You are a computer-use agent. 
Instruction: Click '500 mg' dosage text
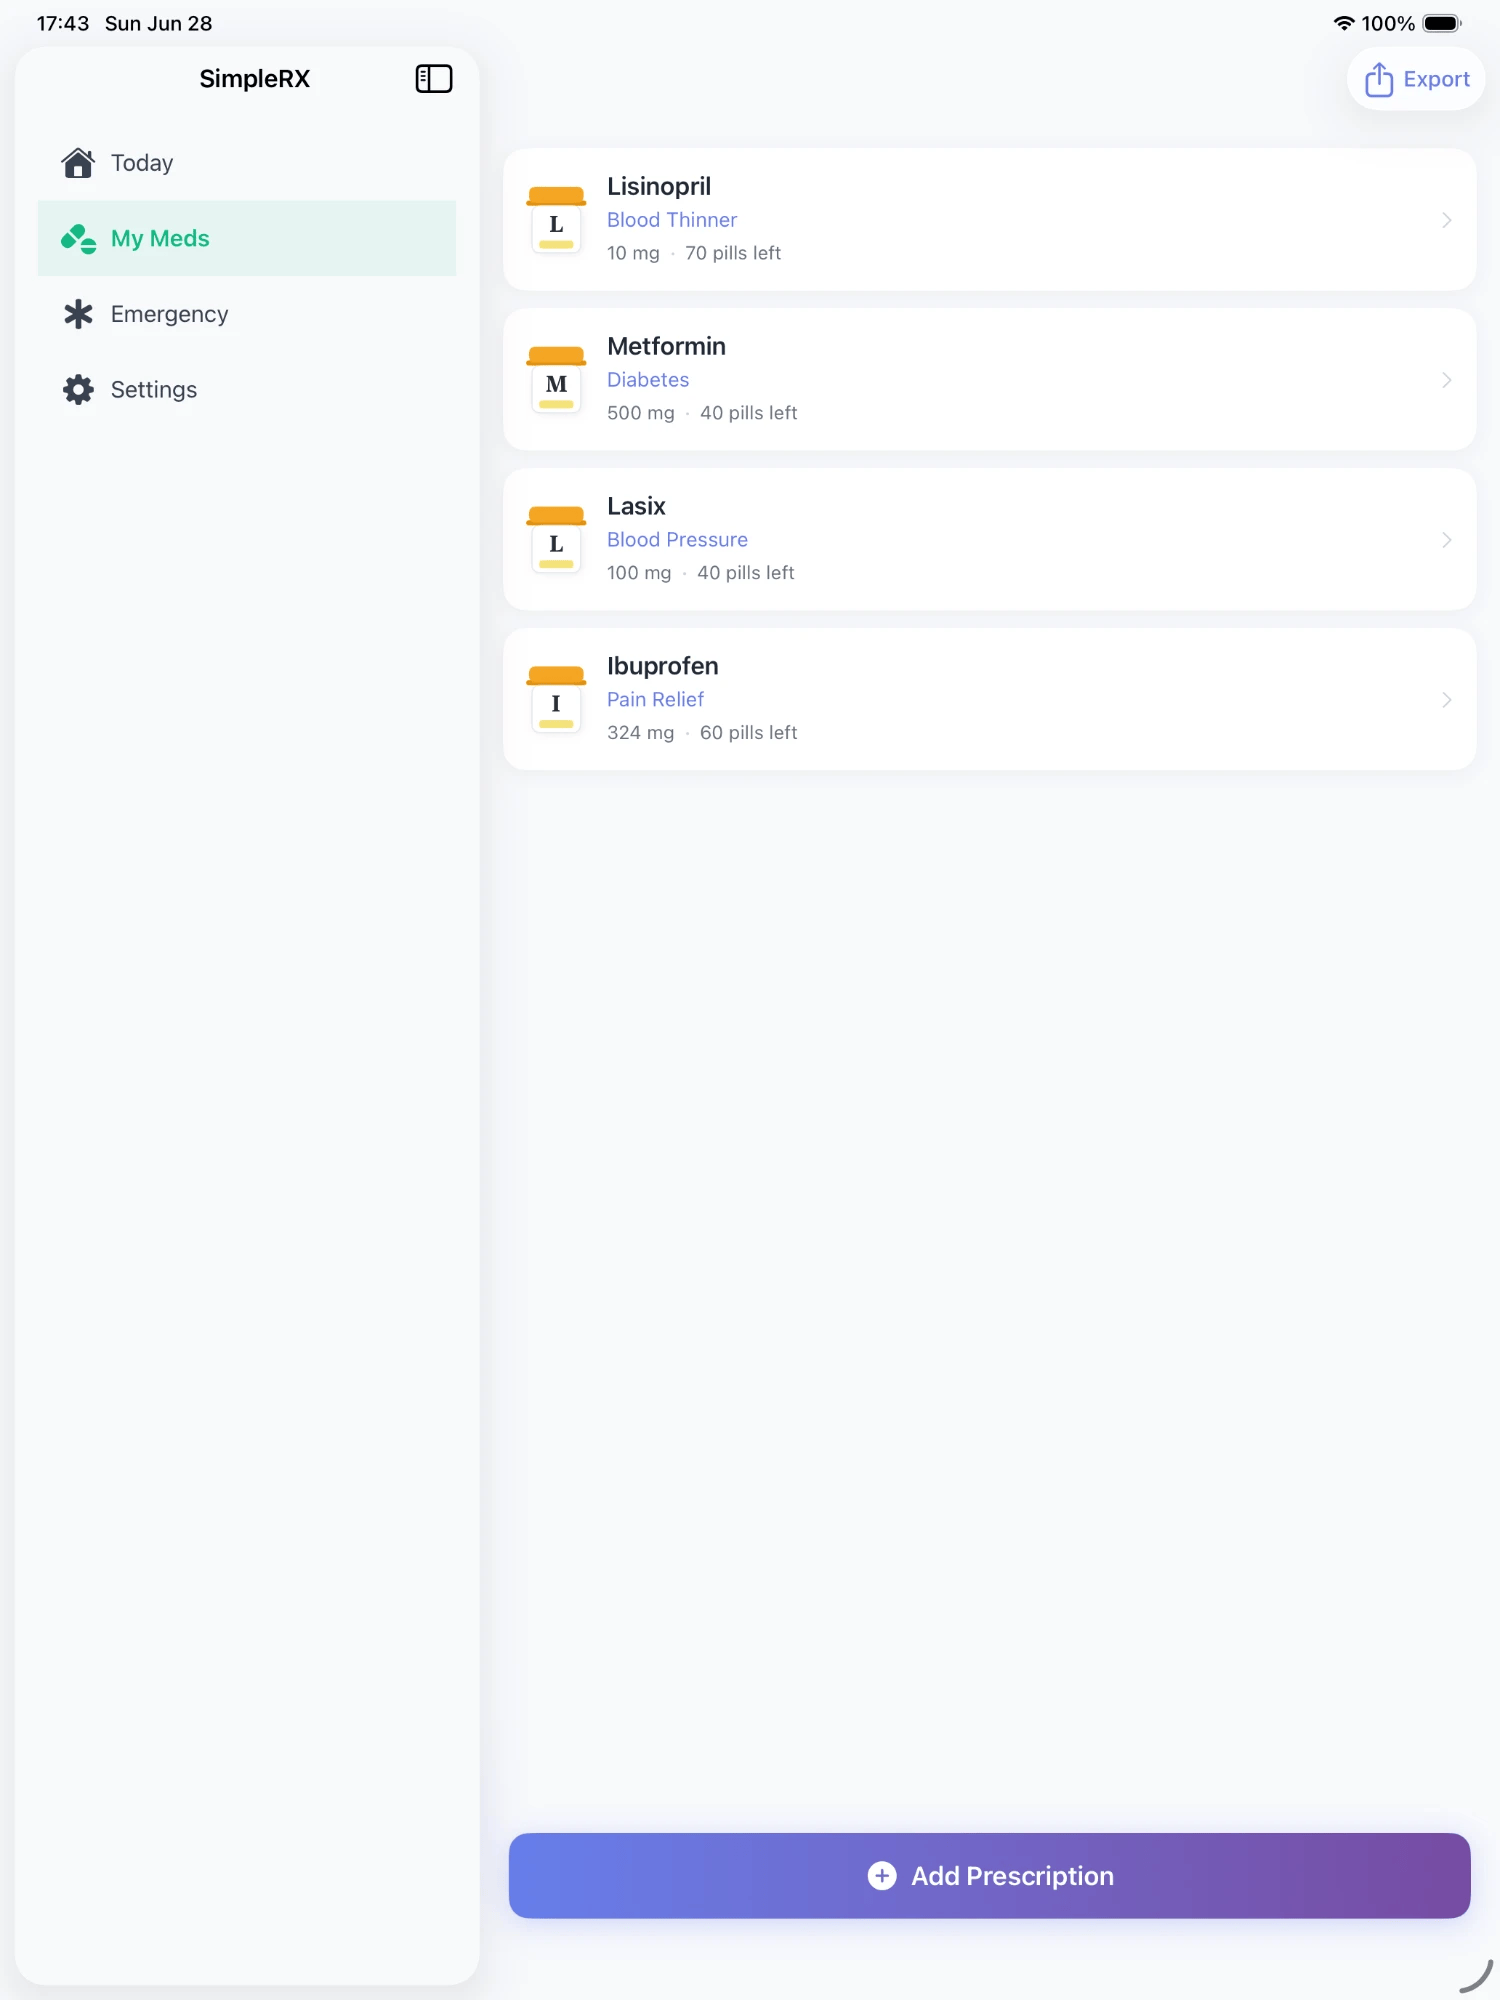coord(641,413)
